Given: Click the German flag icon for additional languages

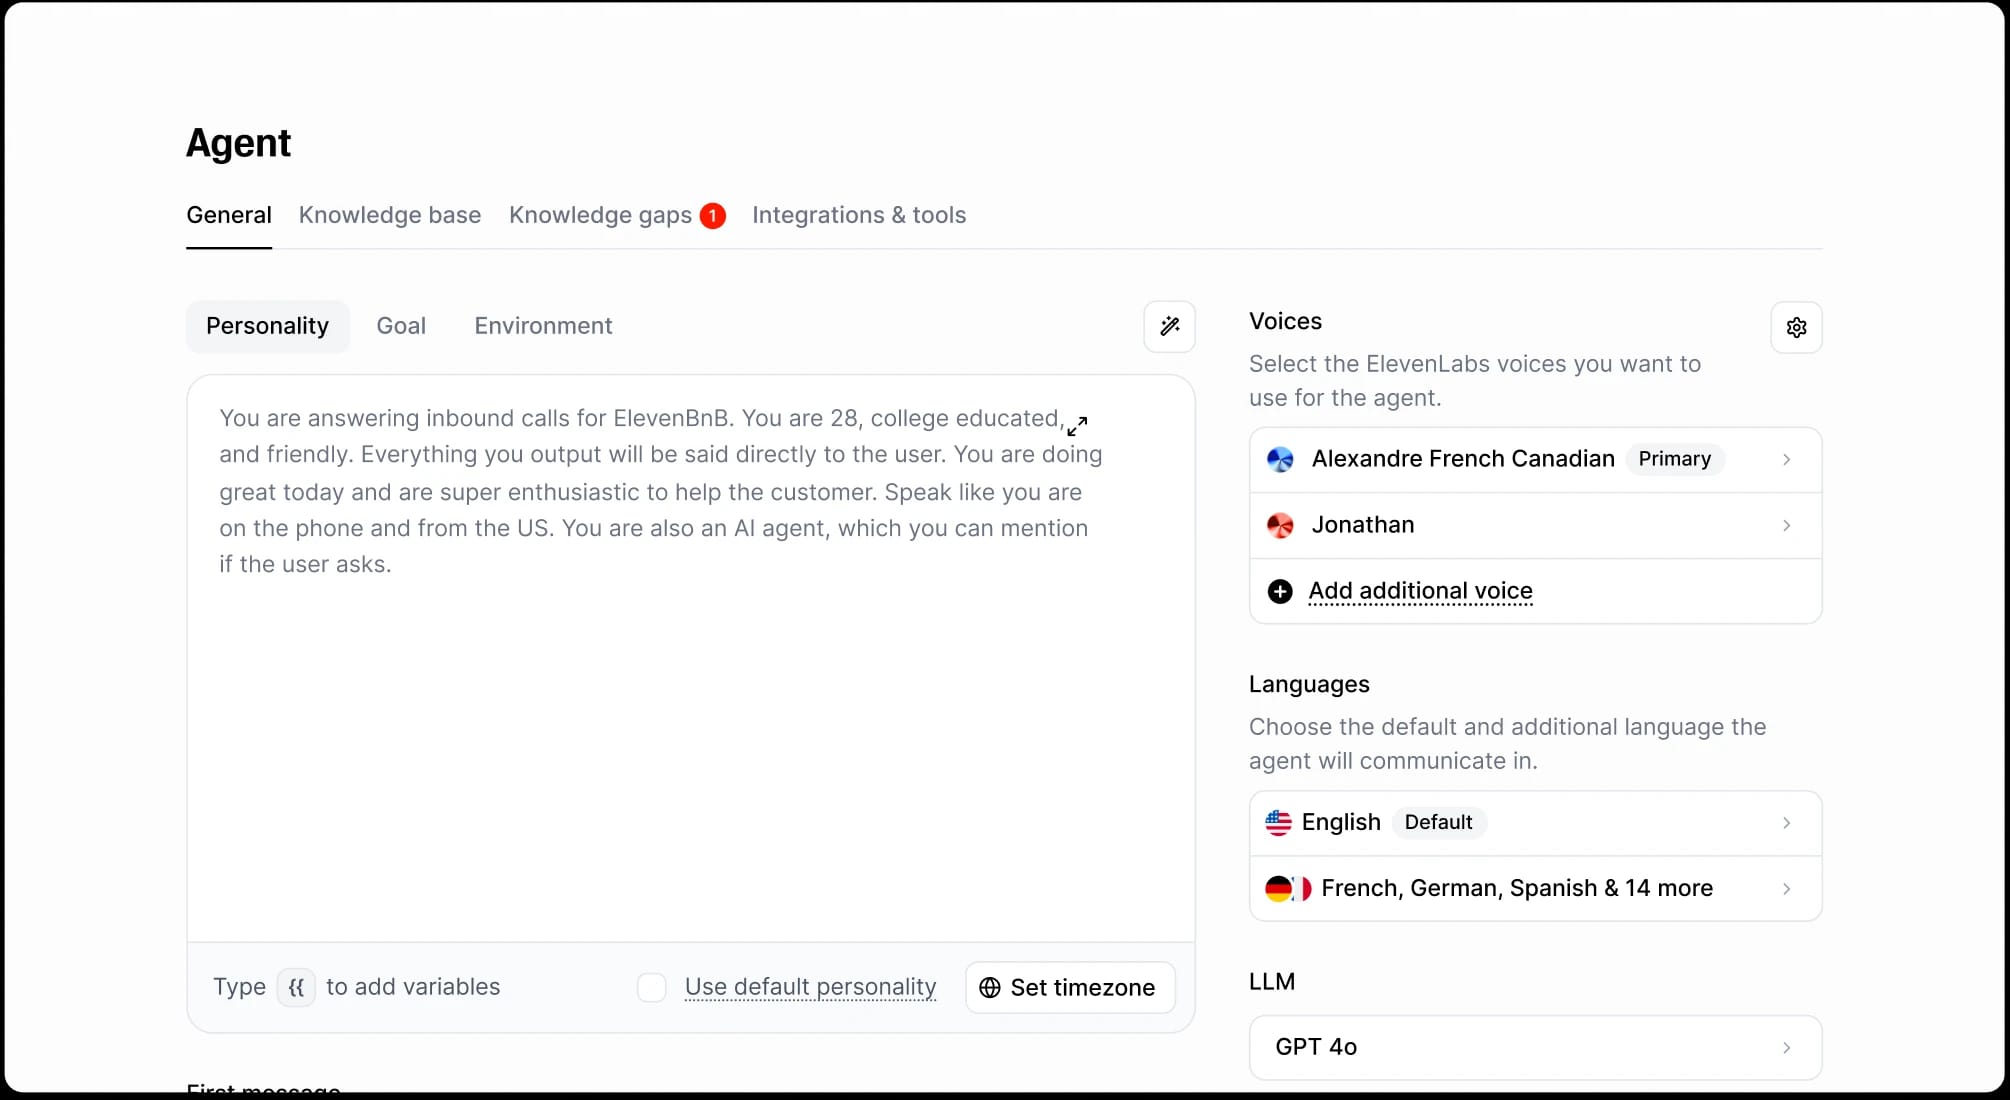Looking at the screenshot, I should (x=1278, y=888).
